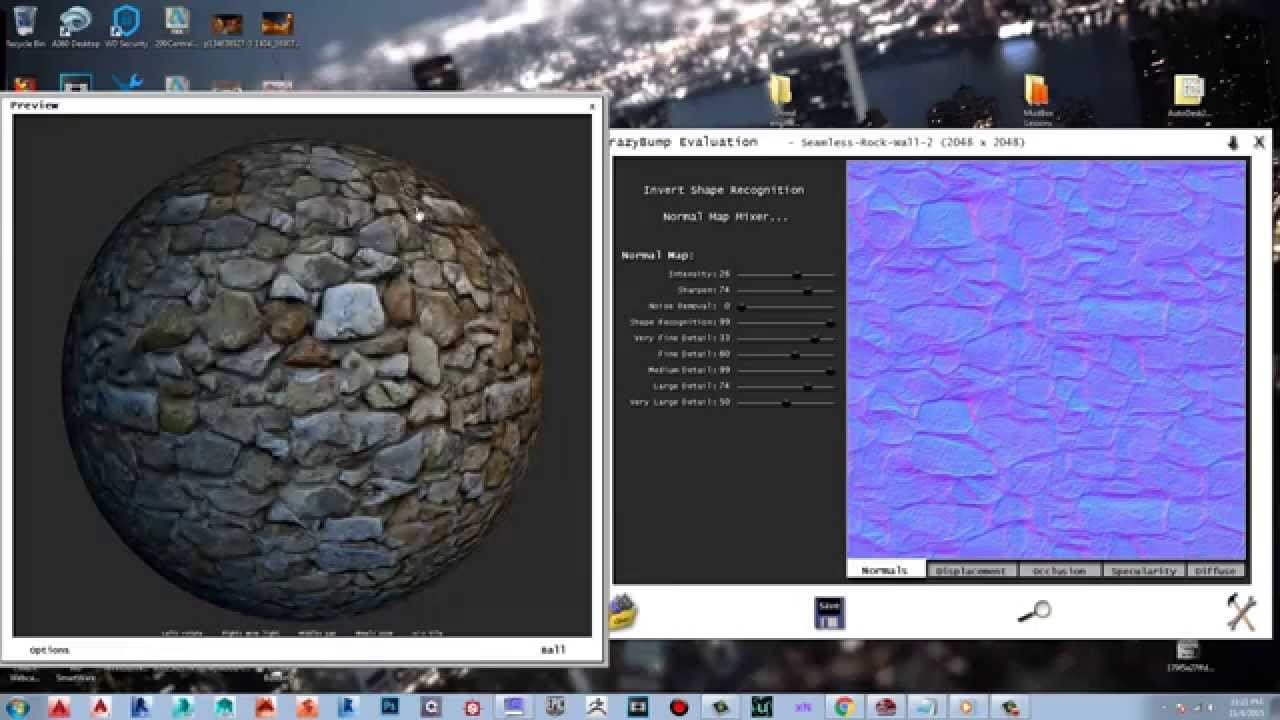
Task: Click the Shape Recognition slider
Action: pos(785,322)
